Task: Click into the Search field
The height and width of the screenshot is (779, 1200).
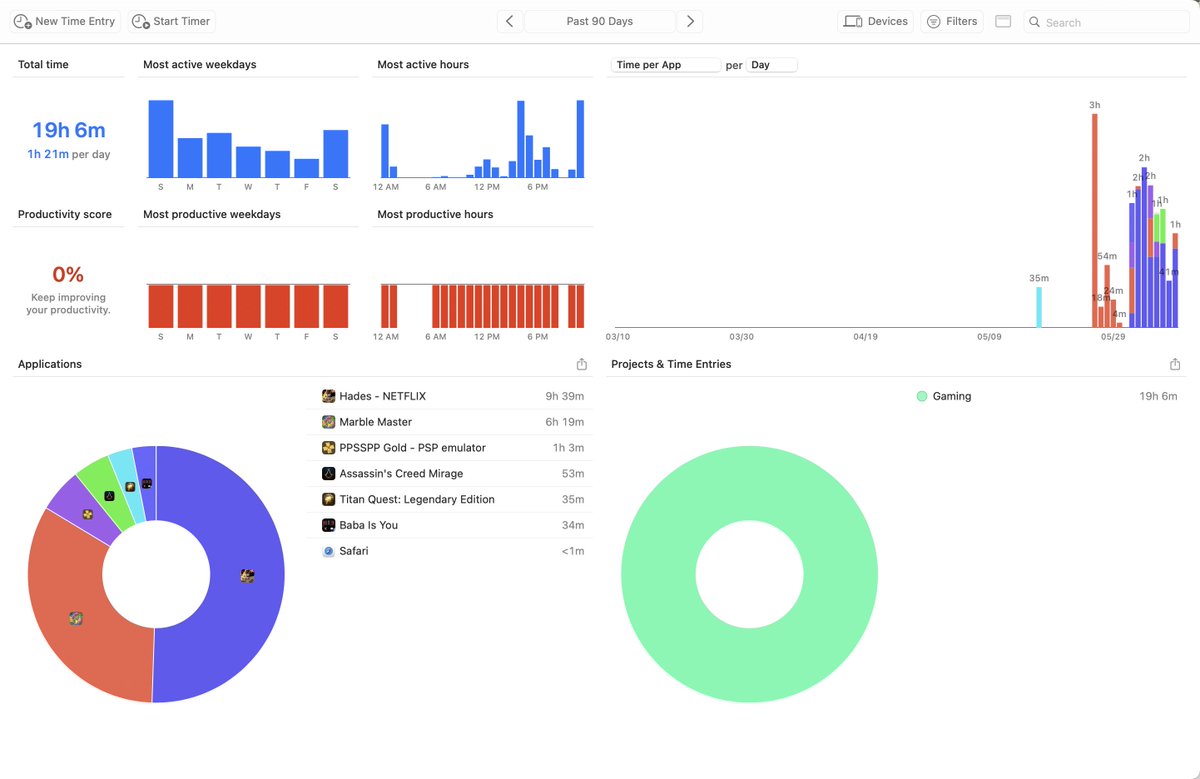Action: coord(1106,21)
